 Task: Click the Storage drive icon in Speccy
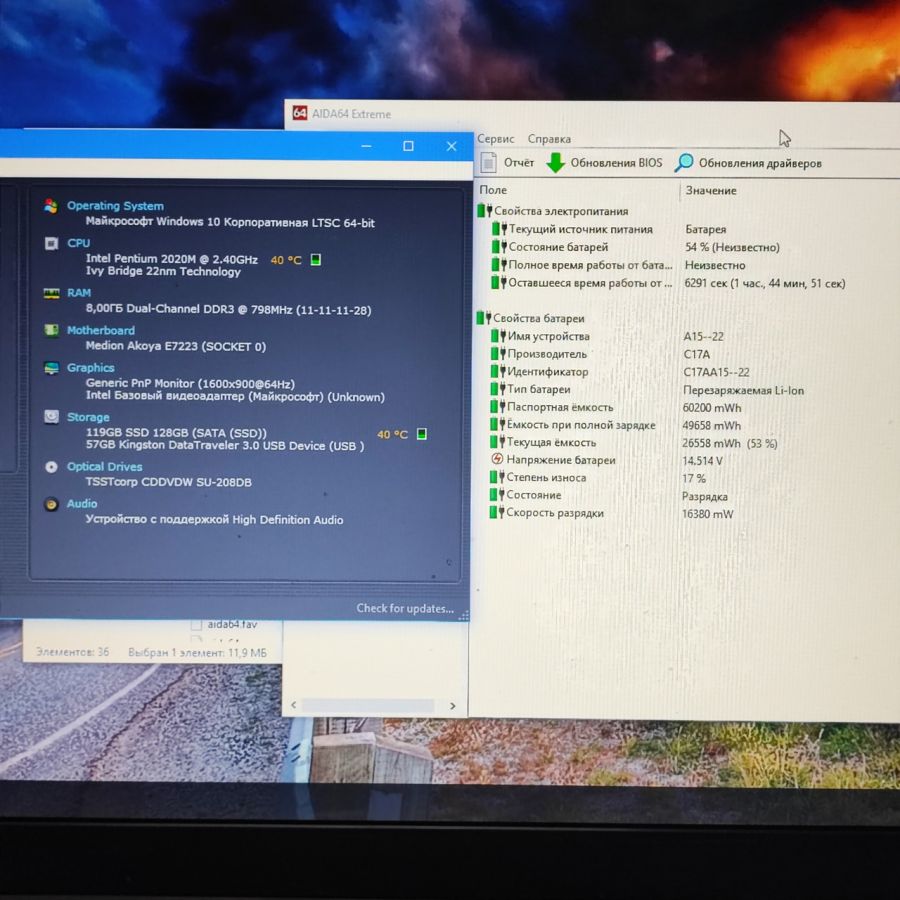51,417
